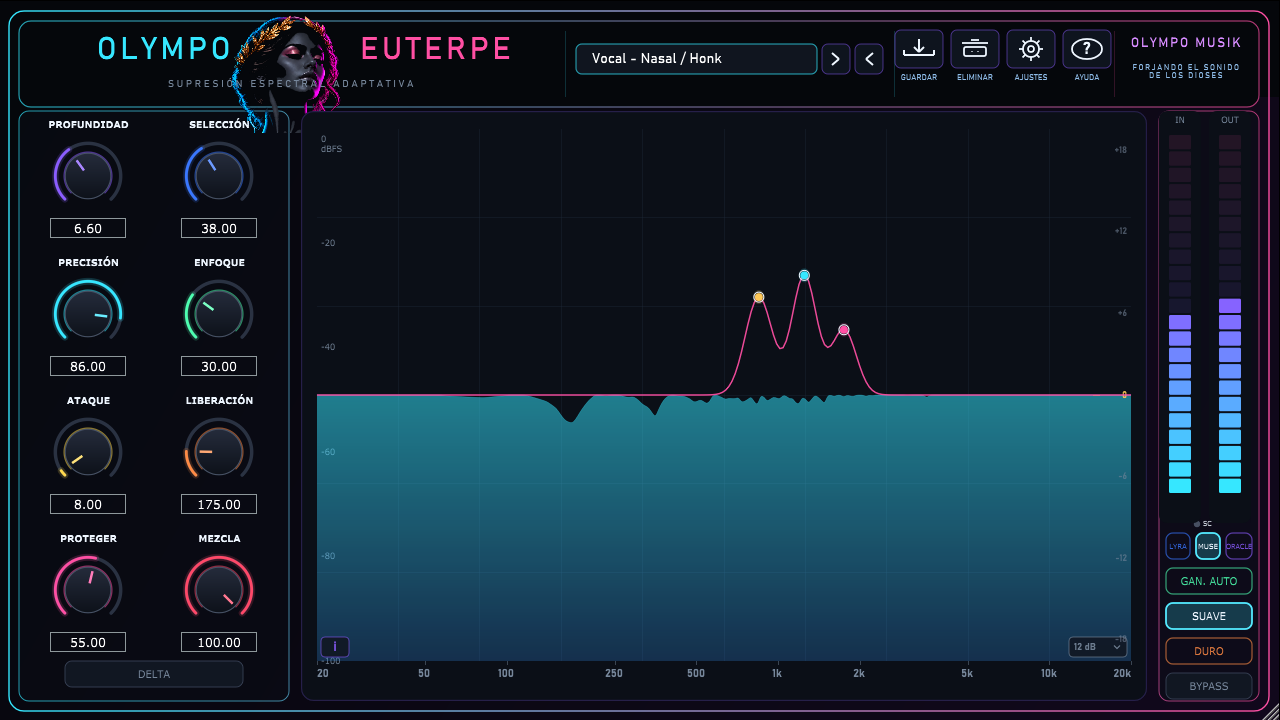Click the OUT level meter
The width and height of the screenshot is (1280, 720).
1230,314
